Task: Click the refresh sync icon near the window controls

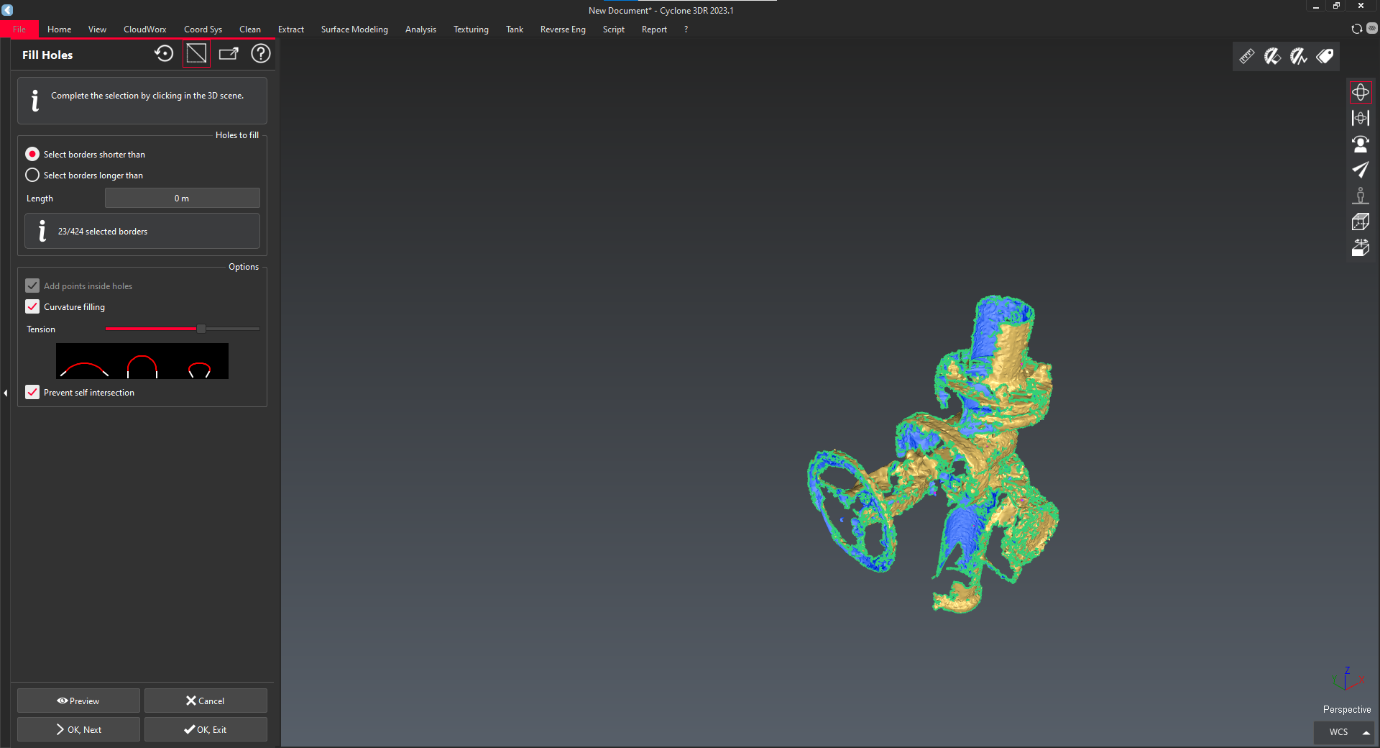Action: coord(1357,29)
